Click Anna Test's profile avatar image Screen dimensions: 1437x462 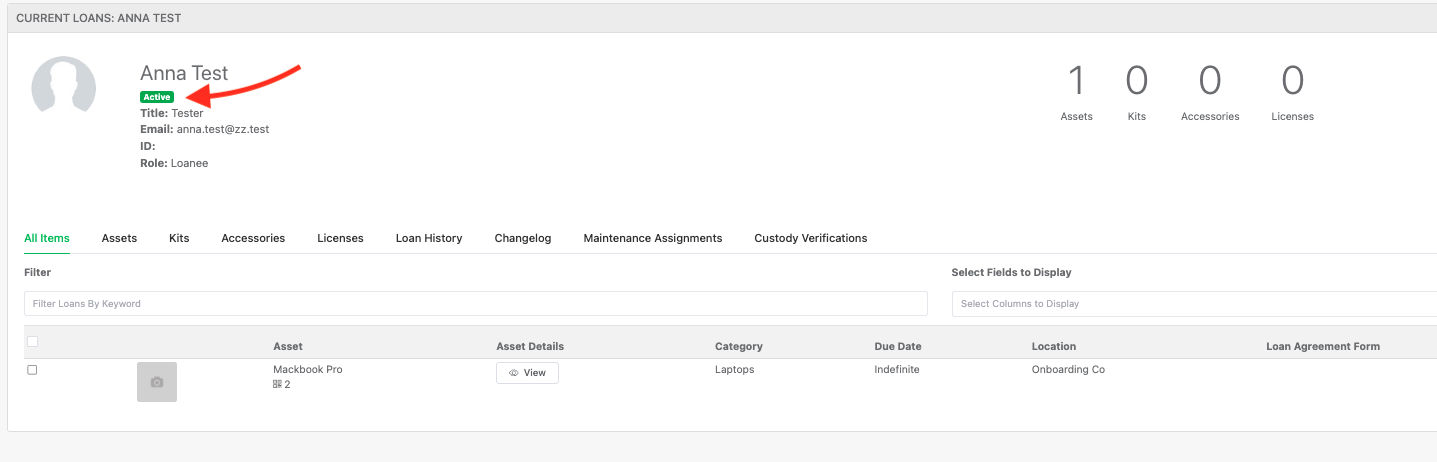(64, 84)
